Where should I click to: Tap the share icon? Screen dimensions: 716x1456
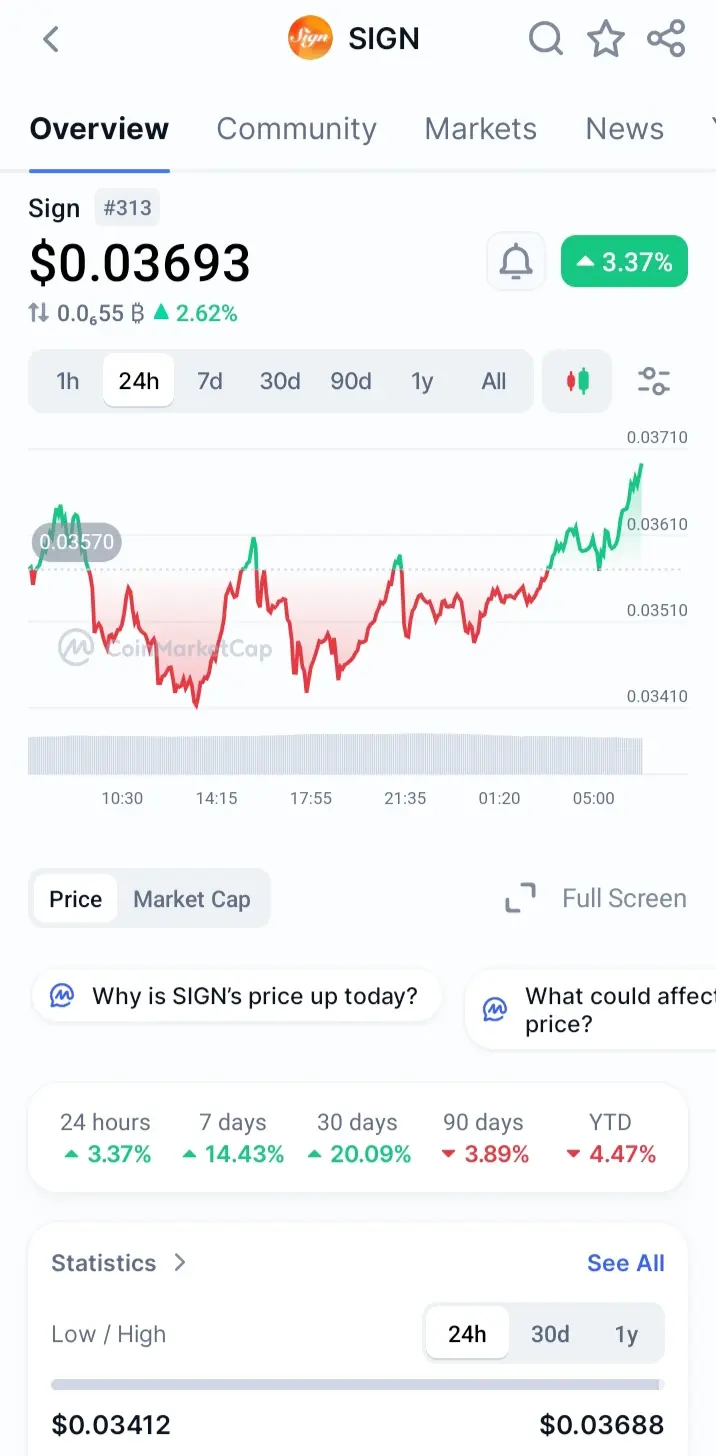point(666,39)
